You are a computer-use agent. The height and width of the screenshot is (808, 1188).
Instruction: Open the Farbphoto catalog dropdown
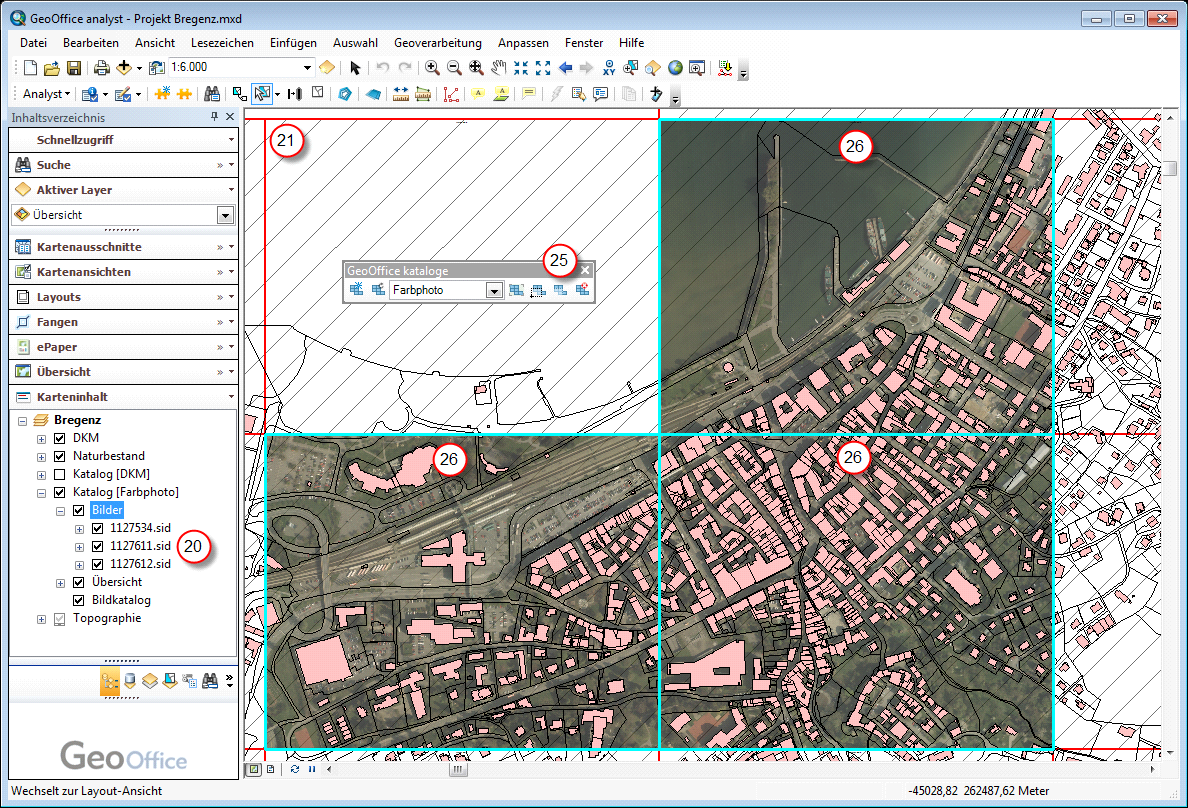[493, 291]
